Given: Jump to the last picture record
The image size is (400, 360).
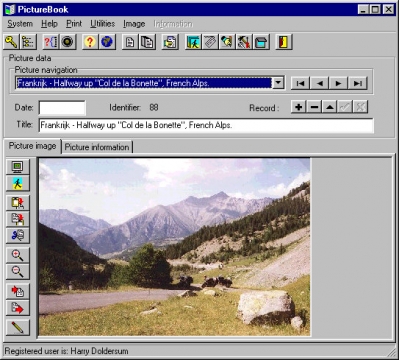Looking at the screenshot, I should (x=358, y=83).
